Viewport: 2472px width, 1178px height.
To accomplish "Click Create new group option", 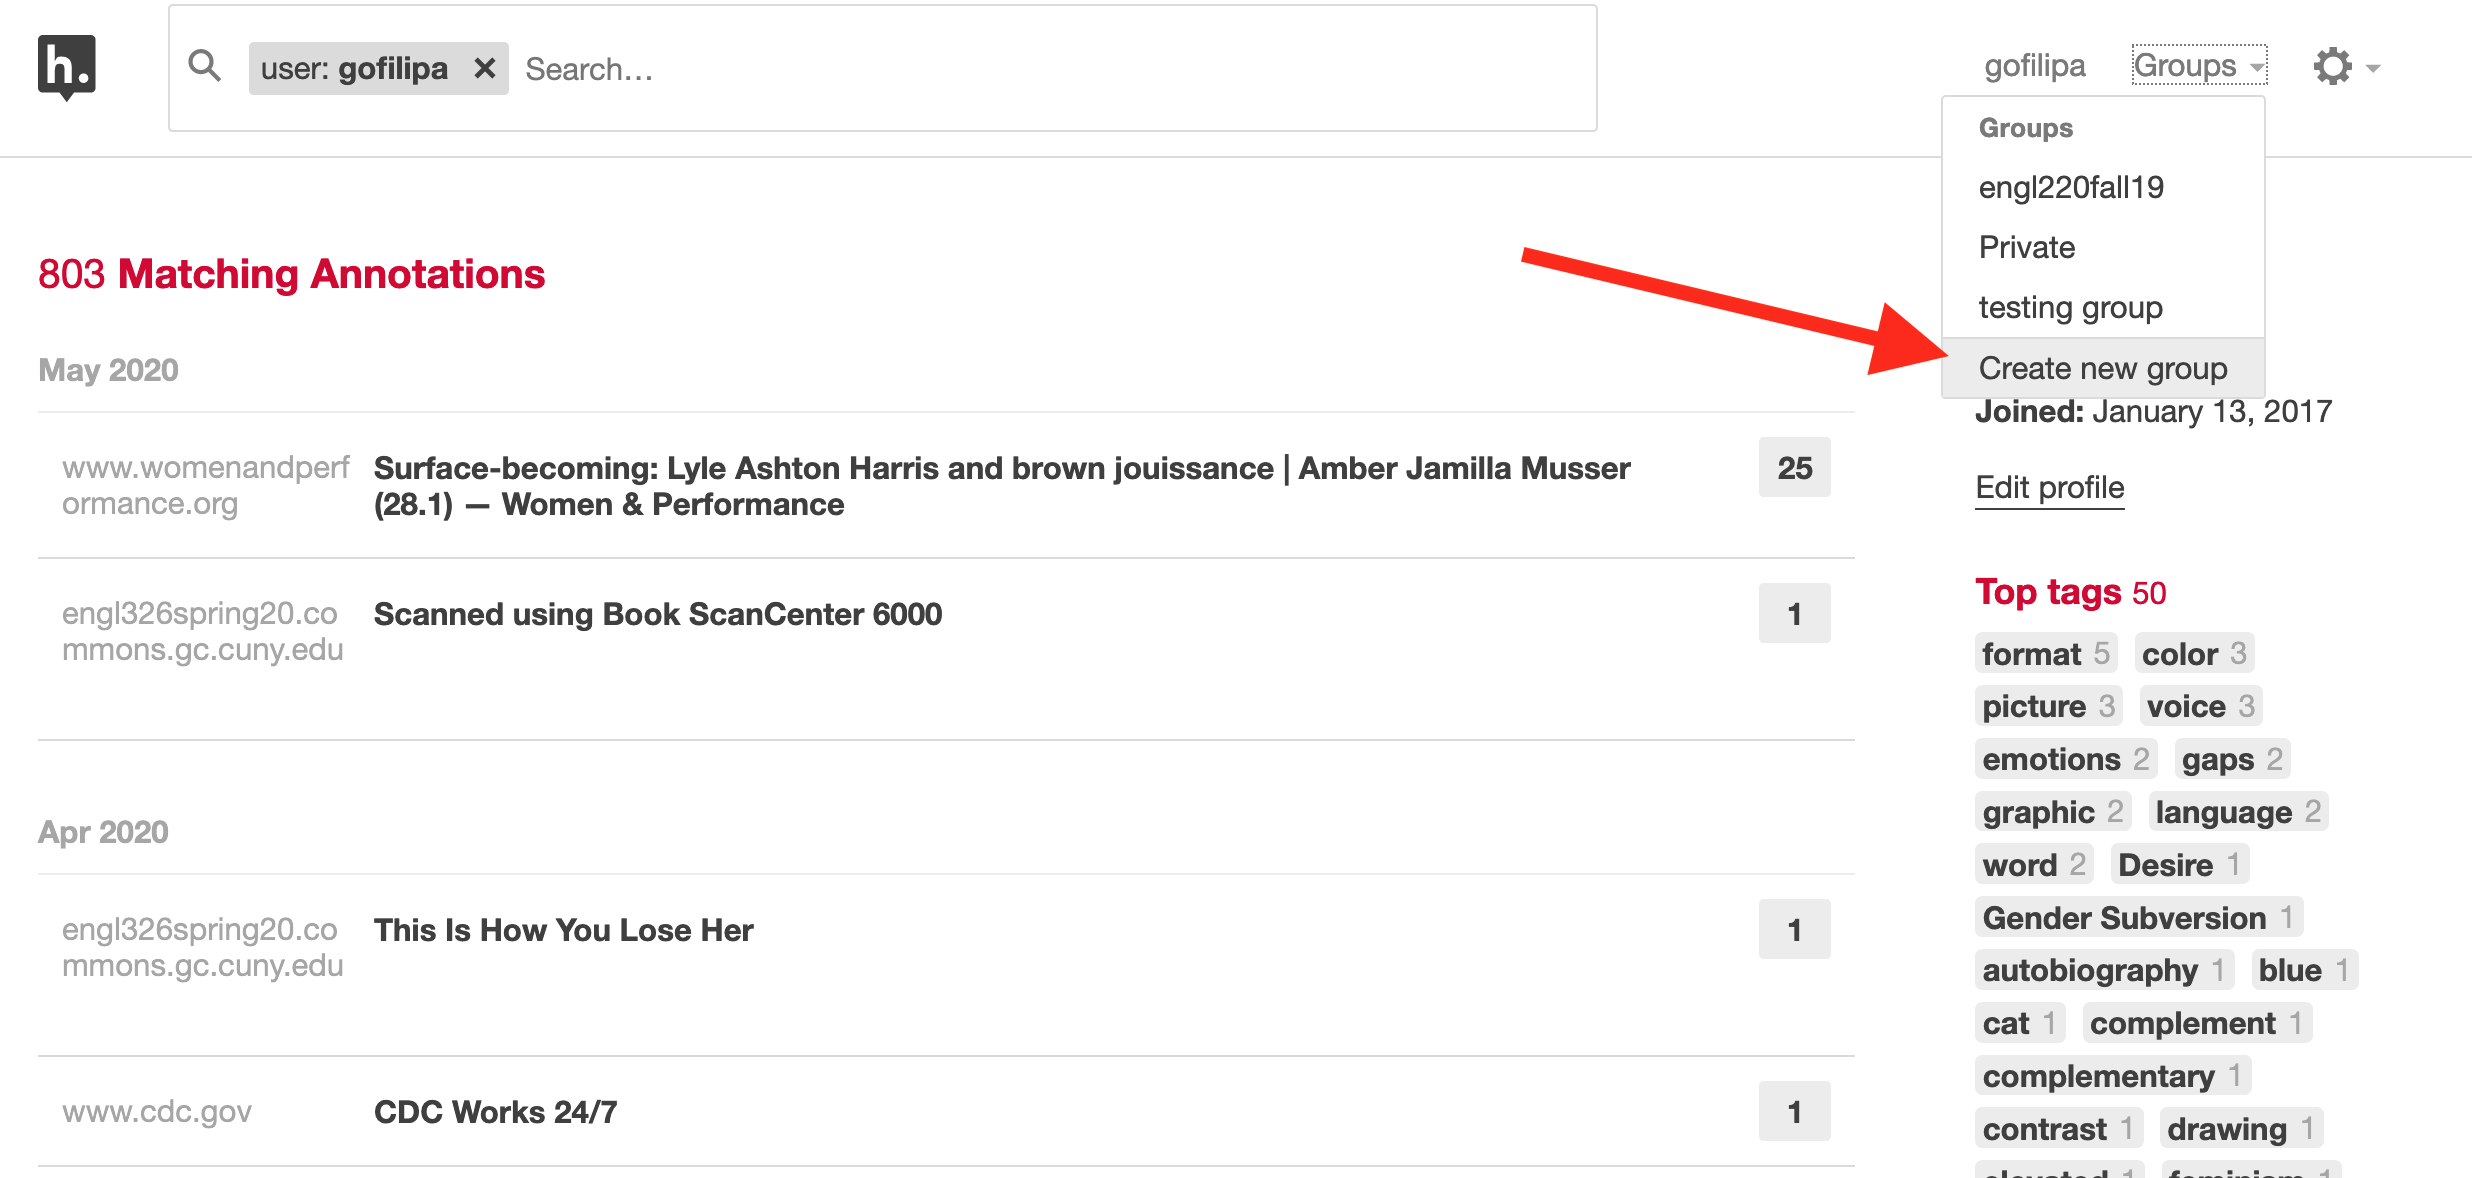I will pos(2102,368).
